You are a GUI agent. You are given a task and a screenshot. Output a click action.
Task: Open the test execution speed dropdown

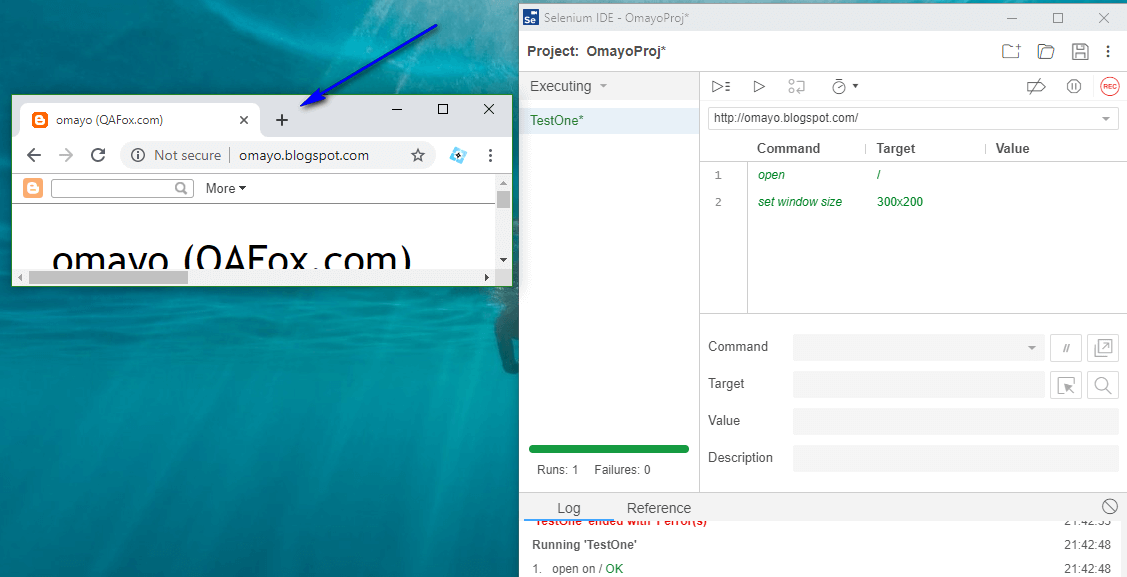(x=845, y=86)
